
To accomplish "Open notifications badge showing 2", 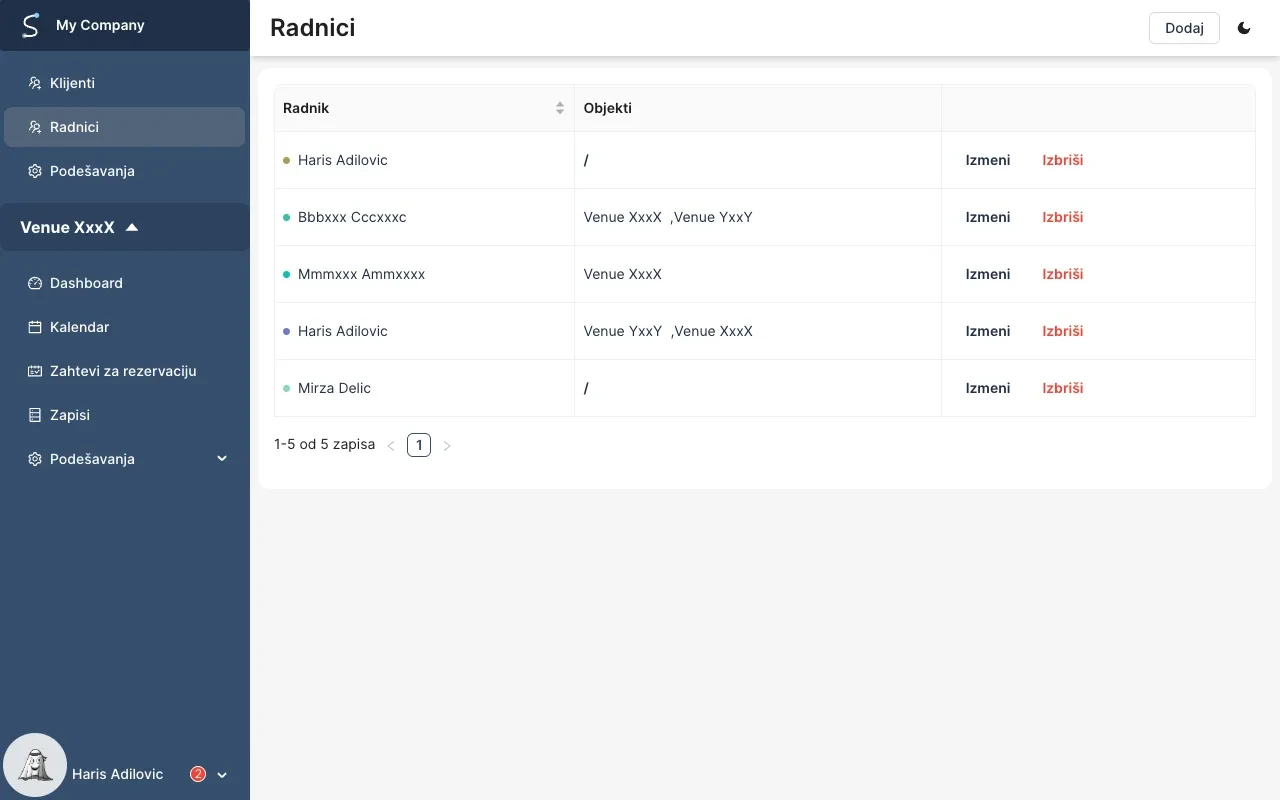I will (x=198, y=774).
